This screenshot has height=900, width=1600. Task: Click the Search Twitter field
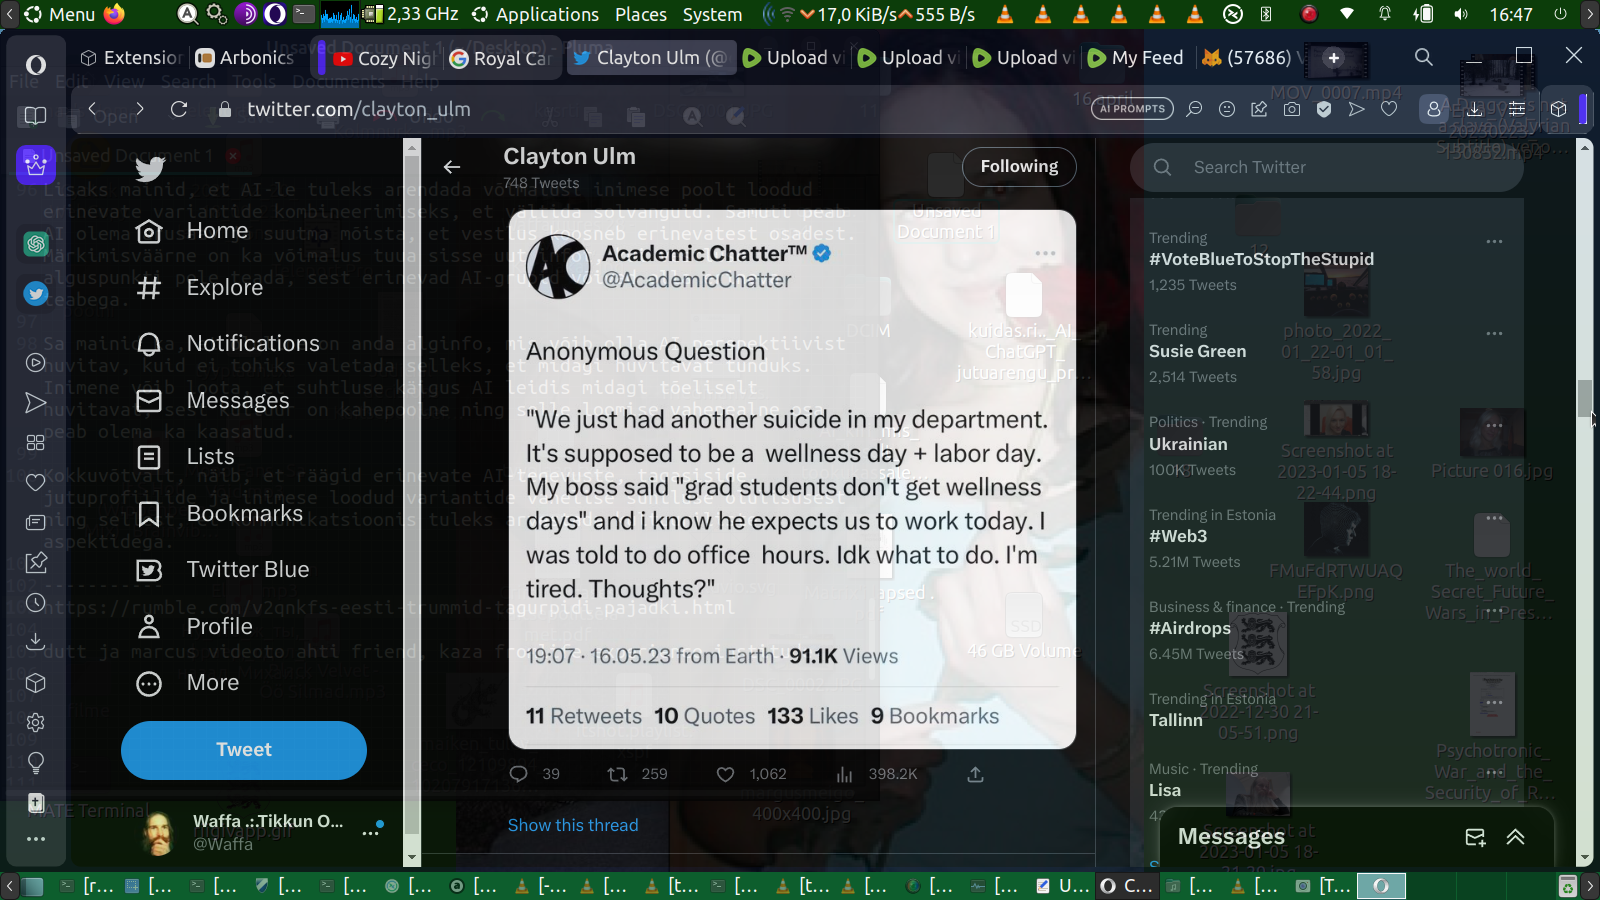click(x=1327, y=167)
